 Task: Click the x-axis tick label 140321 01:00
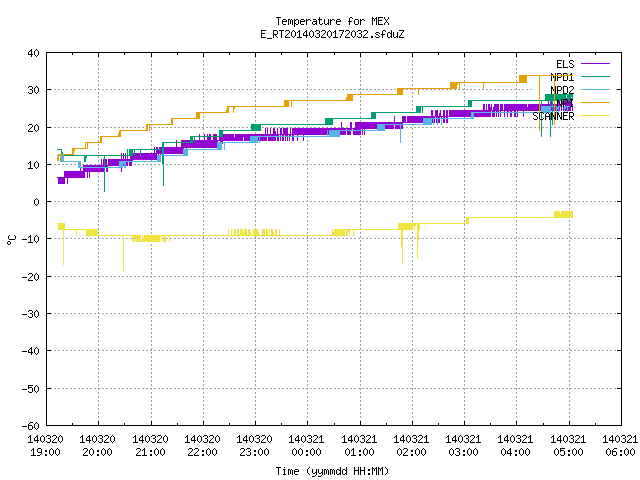tap(359, 446)
